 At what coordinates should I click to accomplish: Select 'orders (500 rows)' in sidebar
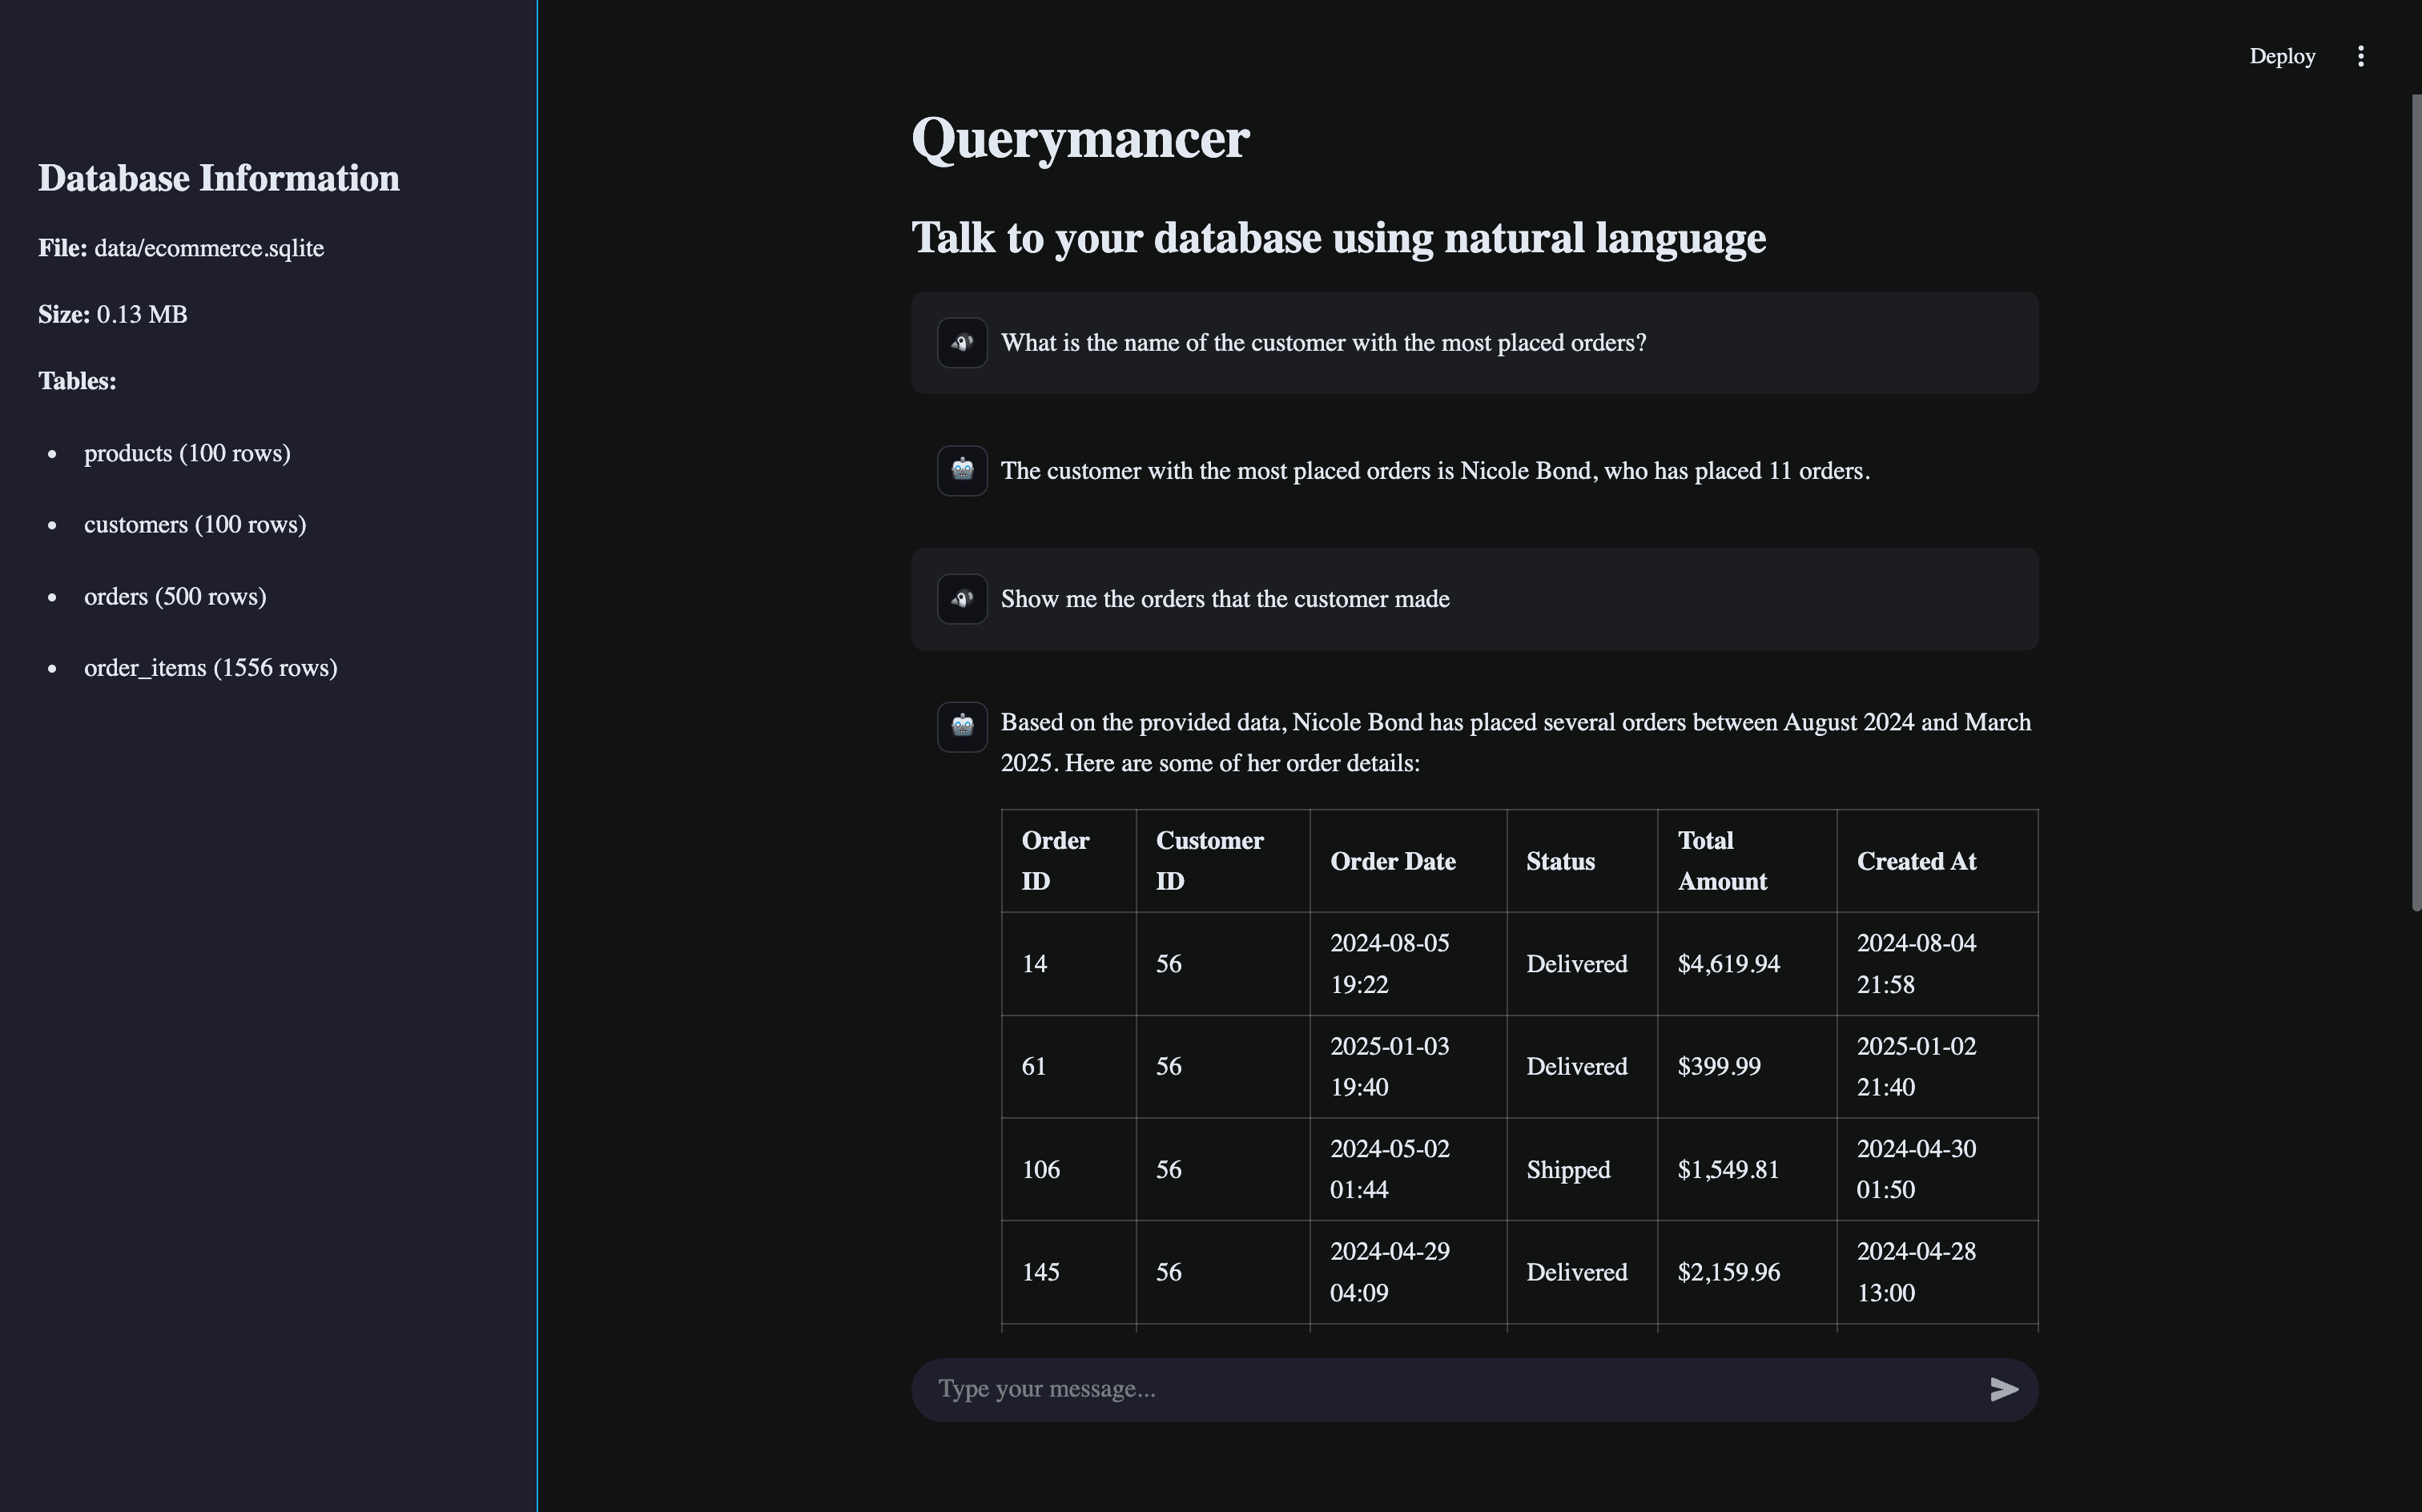[x=175, y=597]
